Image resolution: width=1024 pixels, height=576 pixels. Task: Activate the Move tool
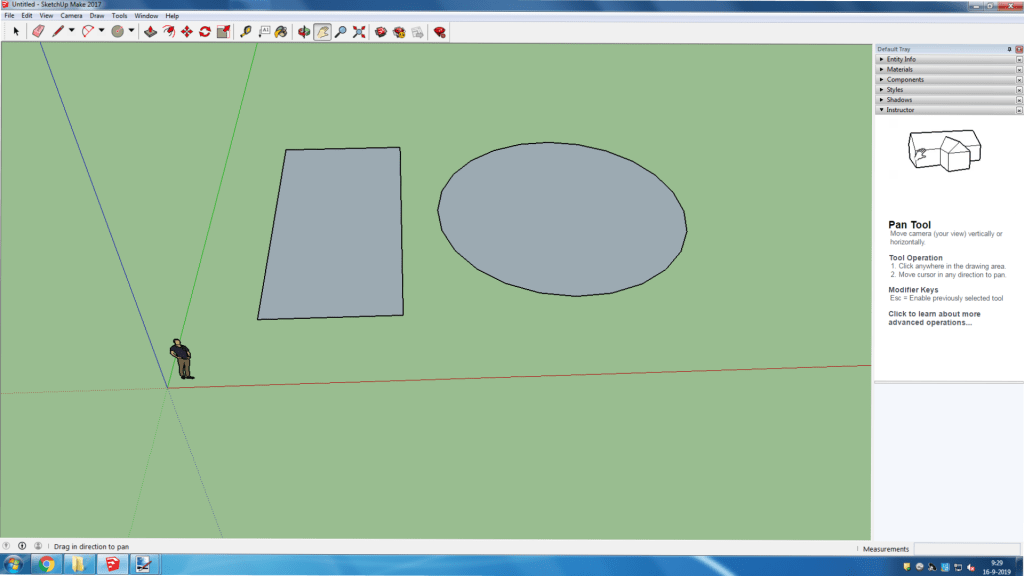pos(186,32)
